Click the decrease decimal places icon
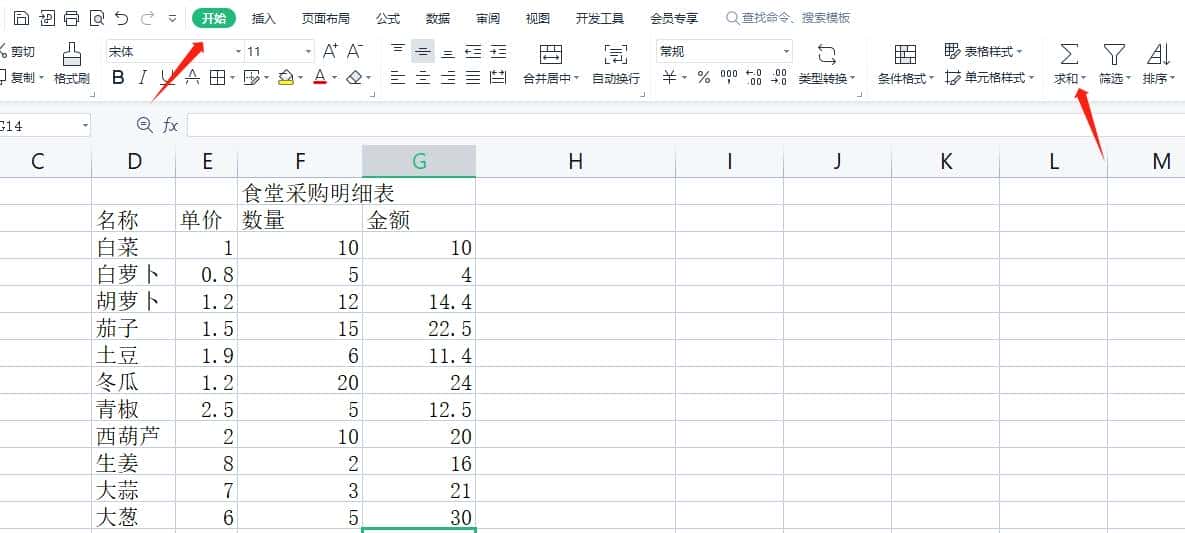The height and width of the screenshot is (533, 1185). coord(779,77)
